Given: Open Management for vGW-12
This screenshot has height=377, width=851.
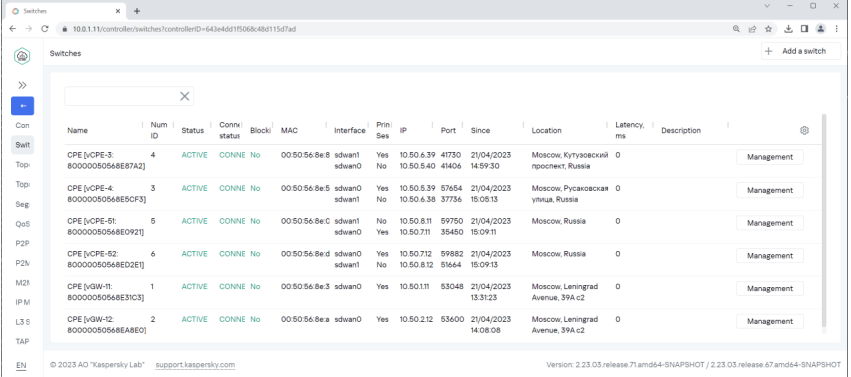Looking at the screenshot, I should pyautogui.click(x=770, y=321).
